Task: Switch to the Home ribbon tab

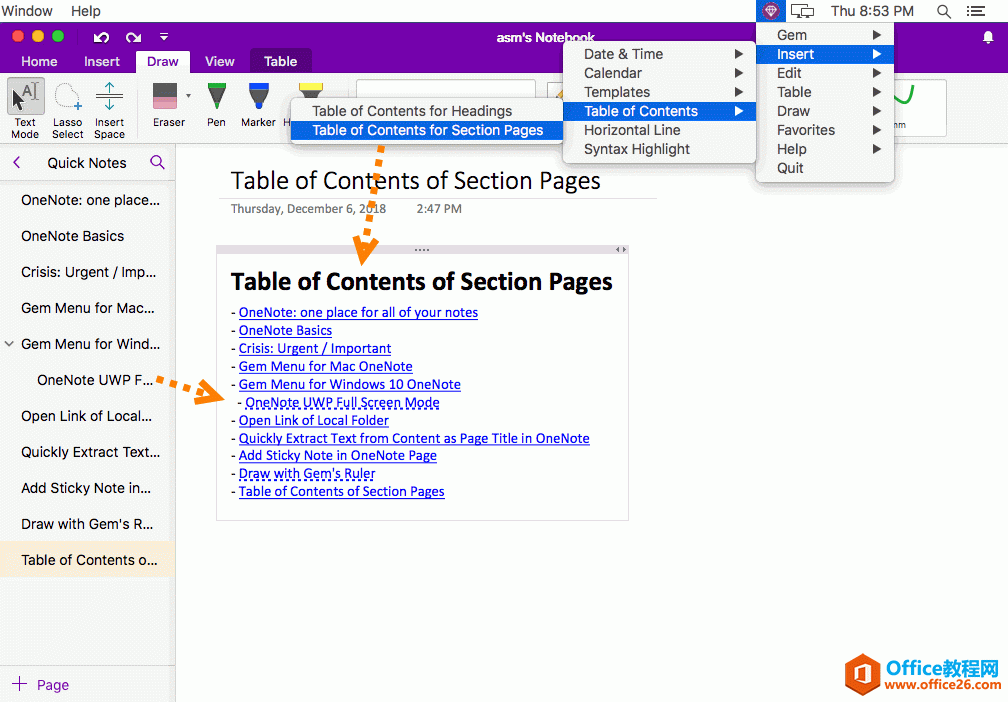Action: pyautogui.click(x=39, y=62)
